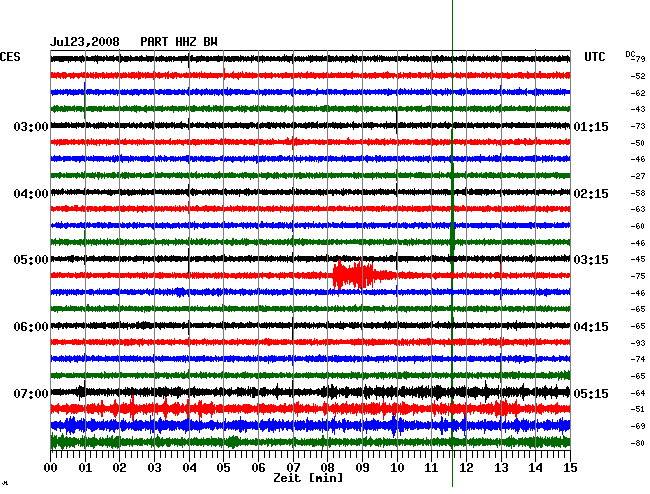This screenshot has width=650, height=494.
Task: Click the 'Jul23,2008' date title
Action: click(x=85, y=42)
